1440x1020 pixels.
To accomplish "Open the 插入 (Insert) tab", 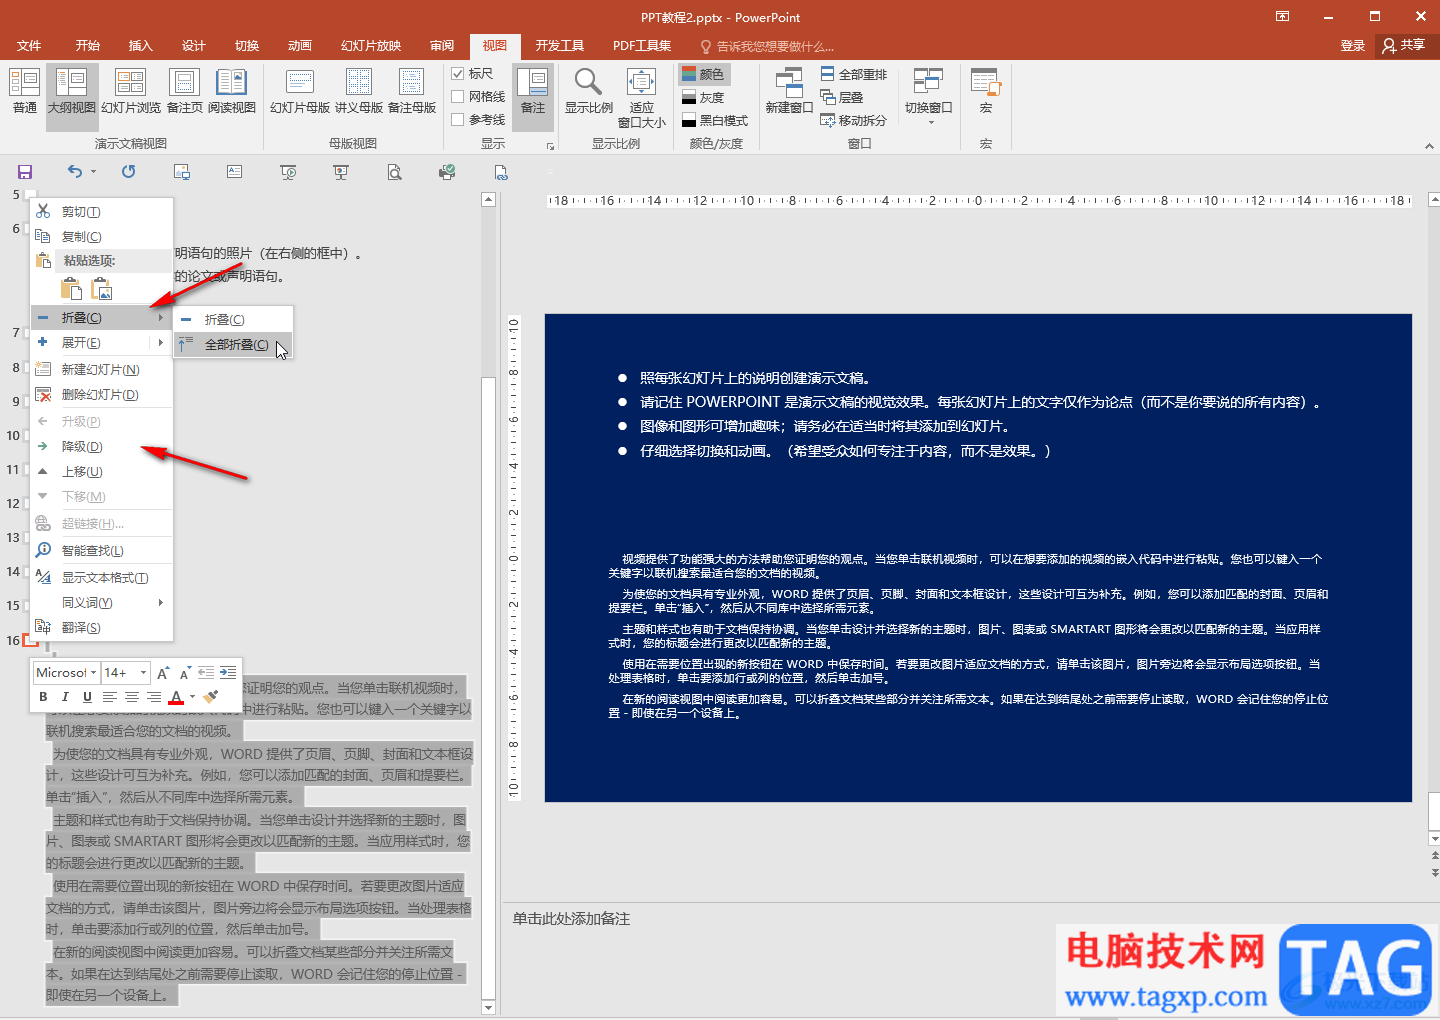I will coord(141,46).
